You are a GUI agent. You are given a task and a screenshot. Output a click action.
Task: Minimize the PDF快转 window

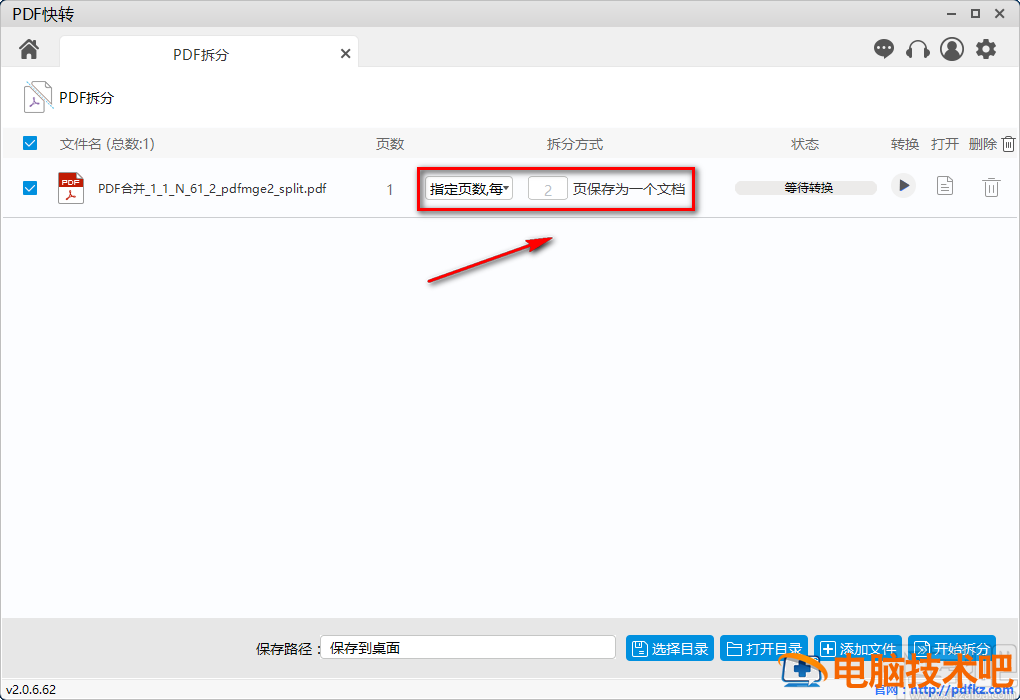point(951,14)
